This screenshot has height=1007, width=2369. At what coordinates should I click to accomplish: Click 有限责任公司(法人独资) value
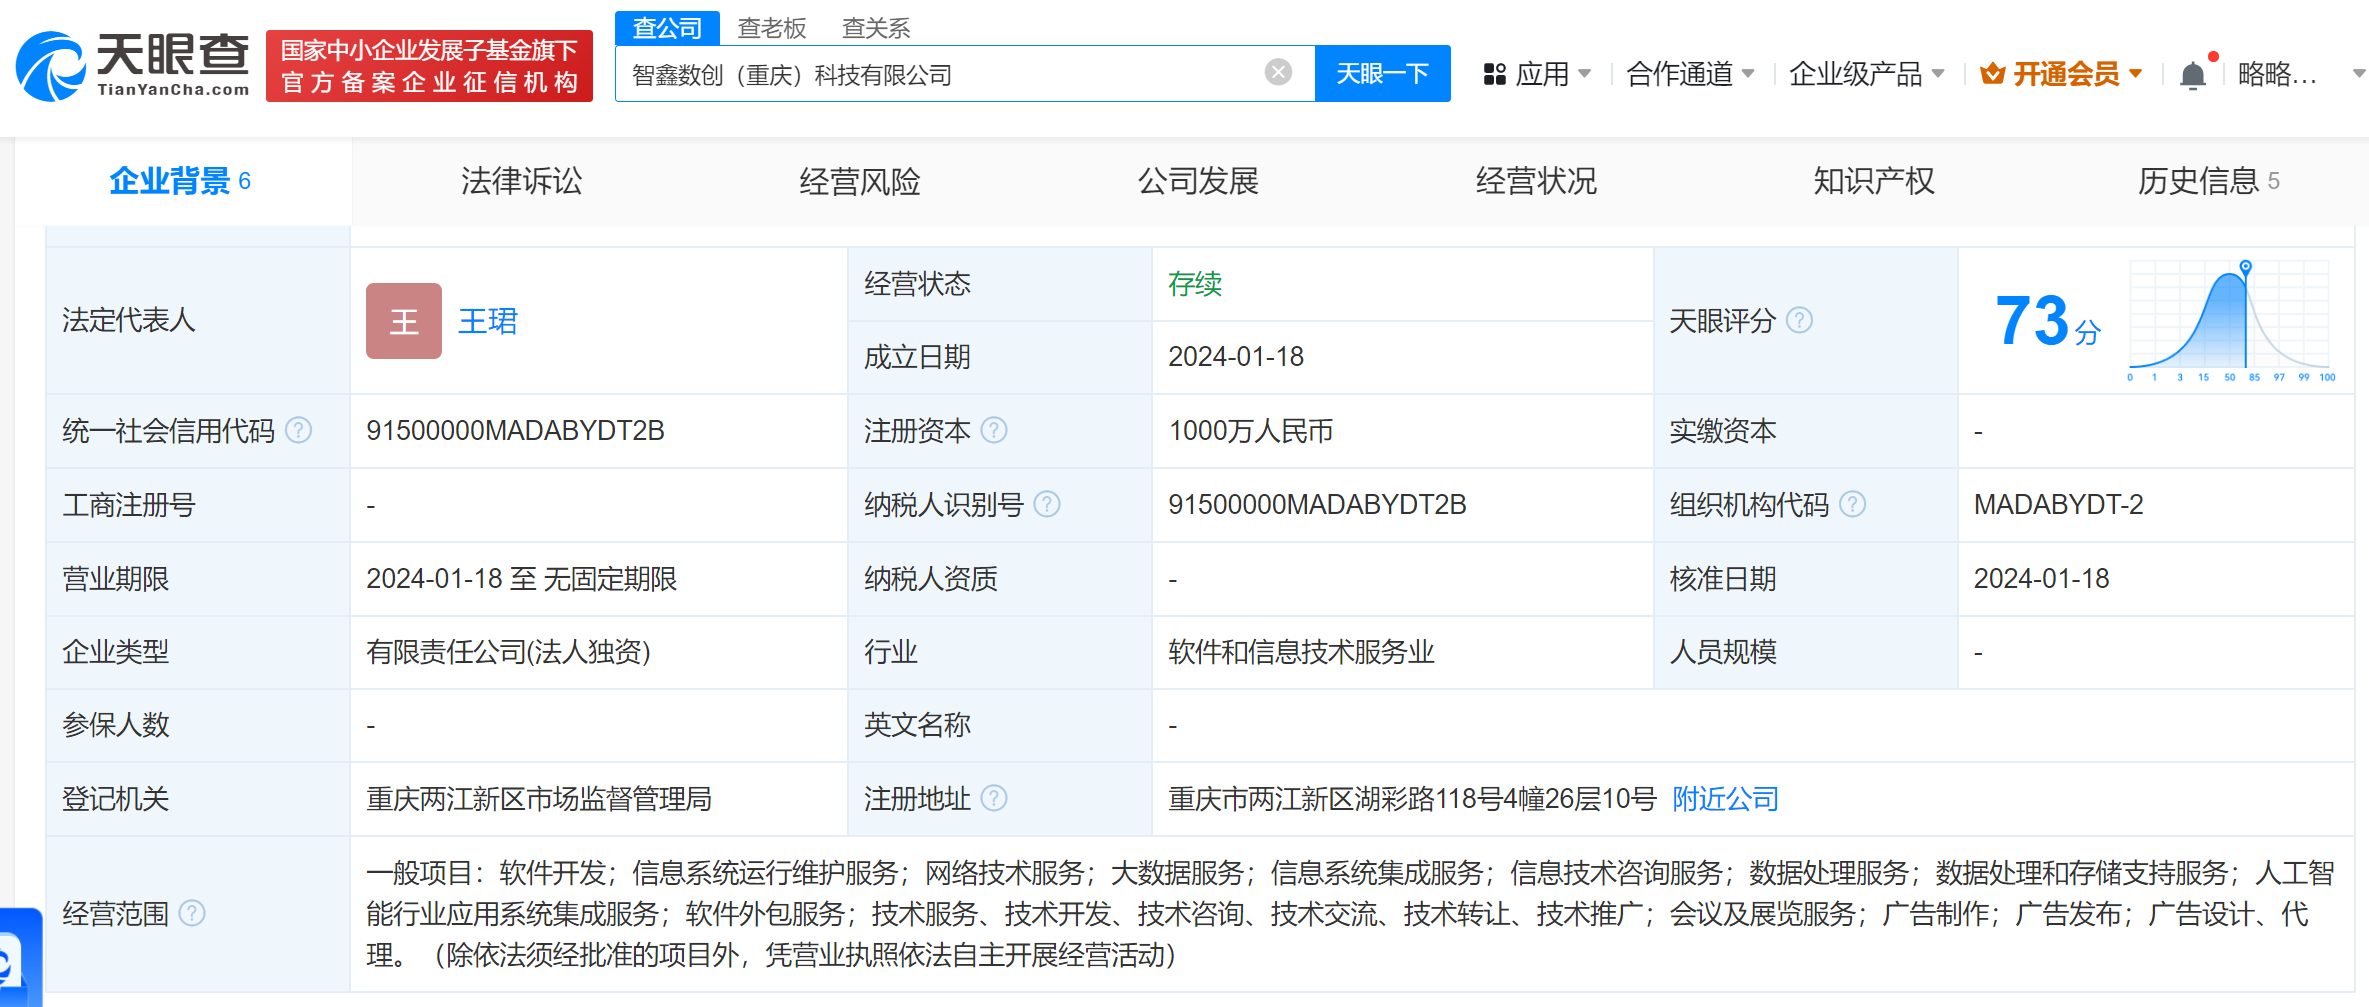click(x=508, y=652)
